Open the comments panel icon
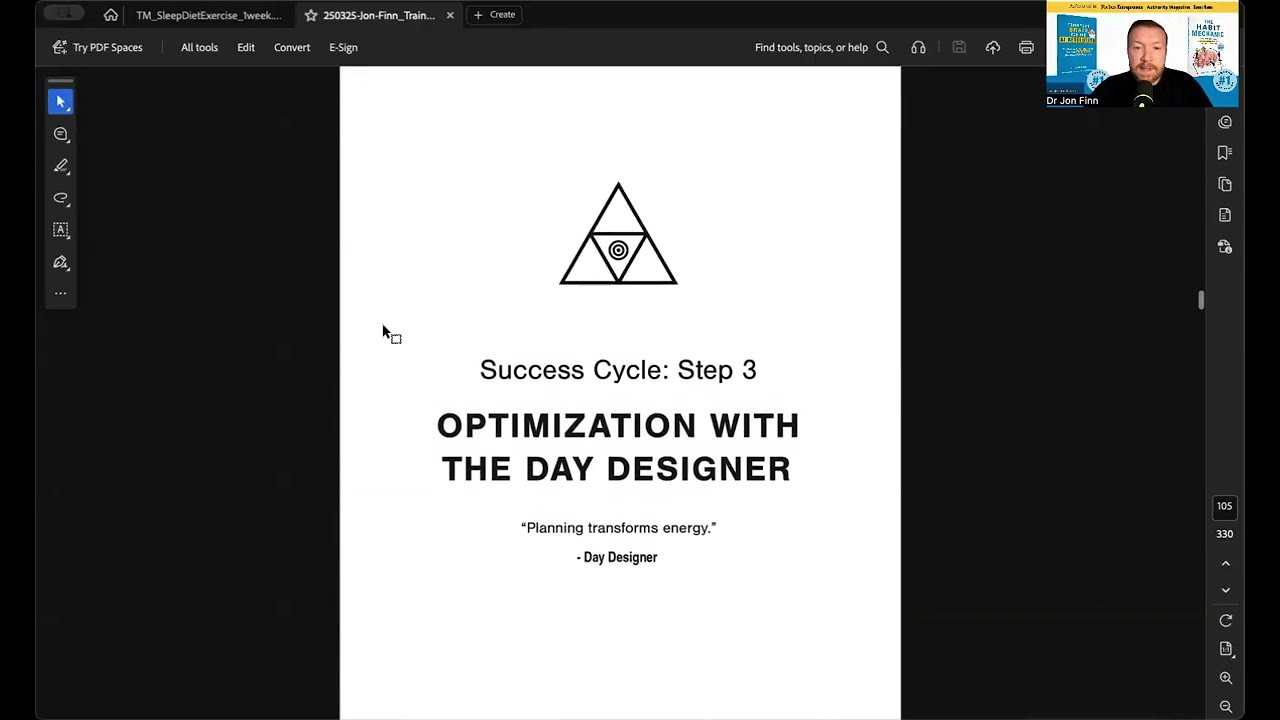This screenshot has height=720, width=1280. click(1225, 122)
